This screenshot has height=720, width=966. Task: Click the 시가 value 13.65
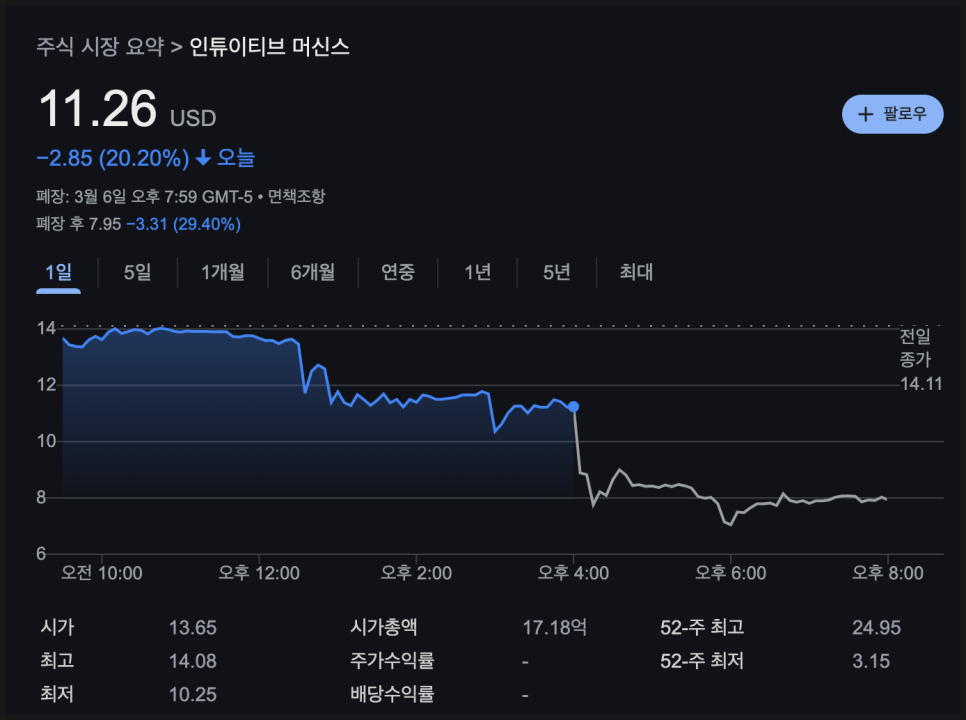pos(193,628)
